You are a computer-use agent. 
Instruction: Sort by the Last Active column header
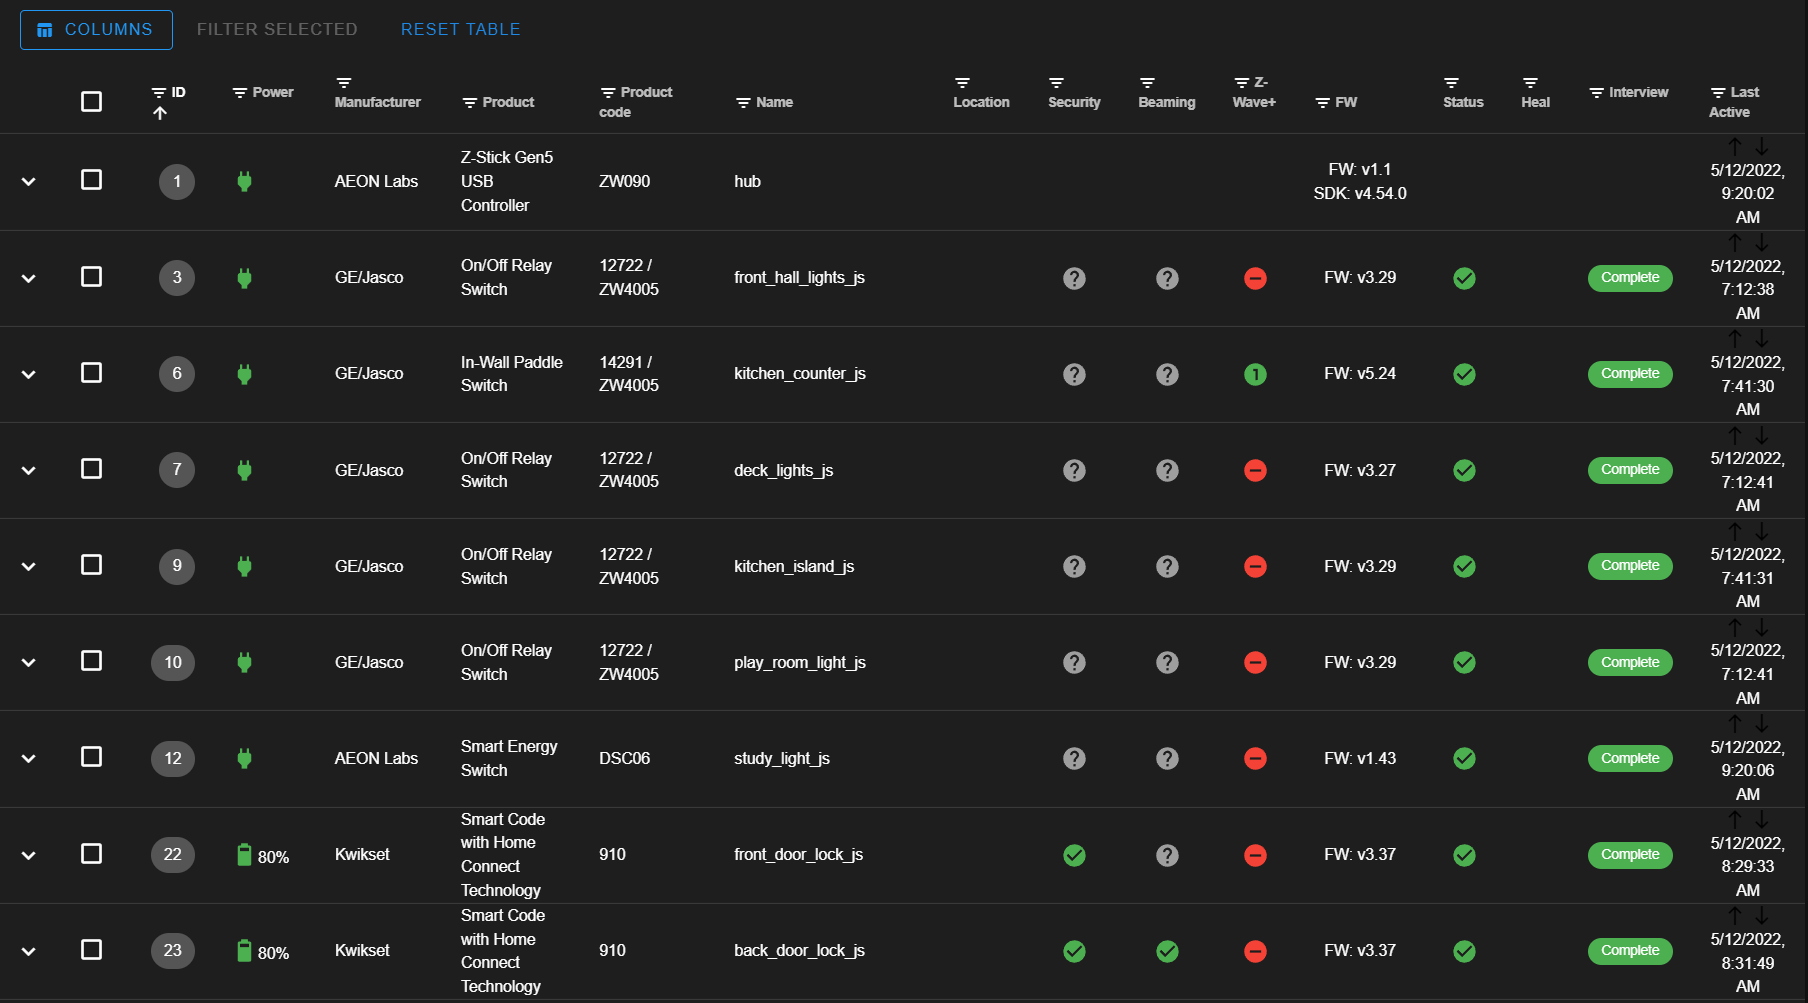[1735, 102]
